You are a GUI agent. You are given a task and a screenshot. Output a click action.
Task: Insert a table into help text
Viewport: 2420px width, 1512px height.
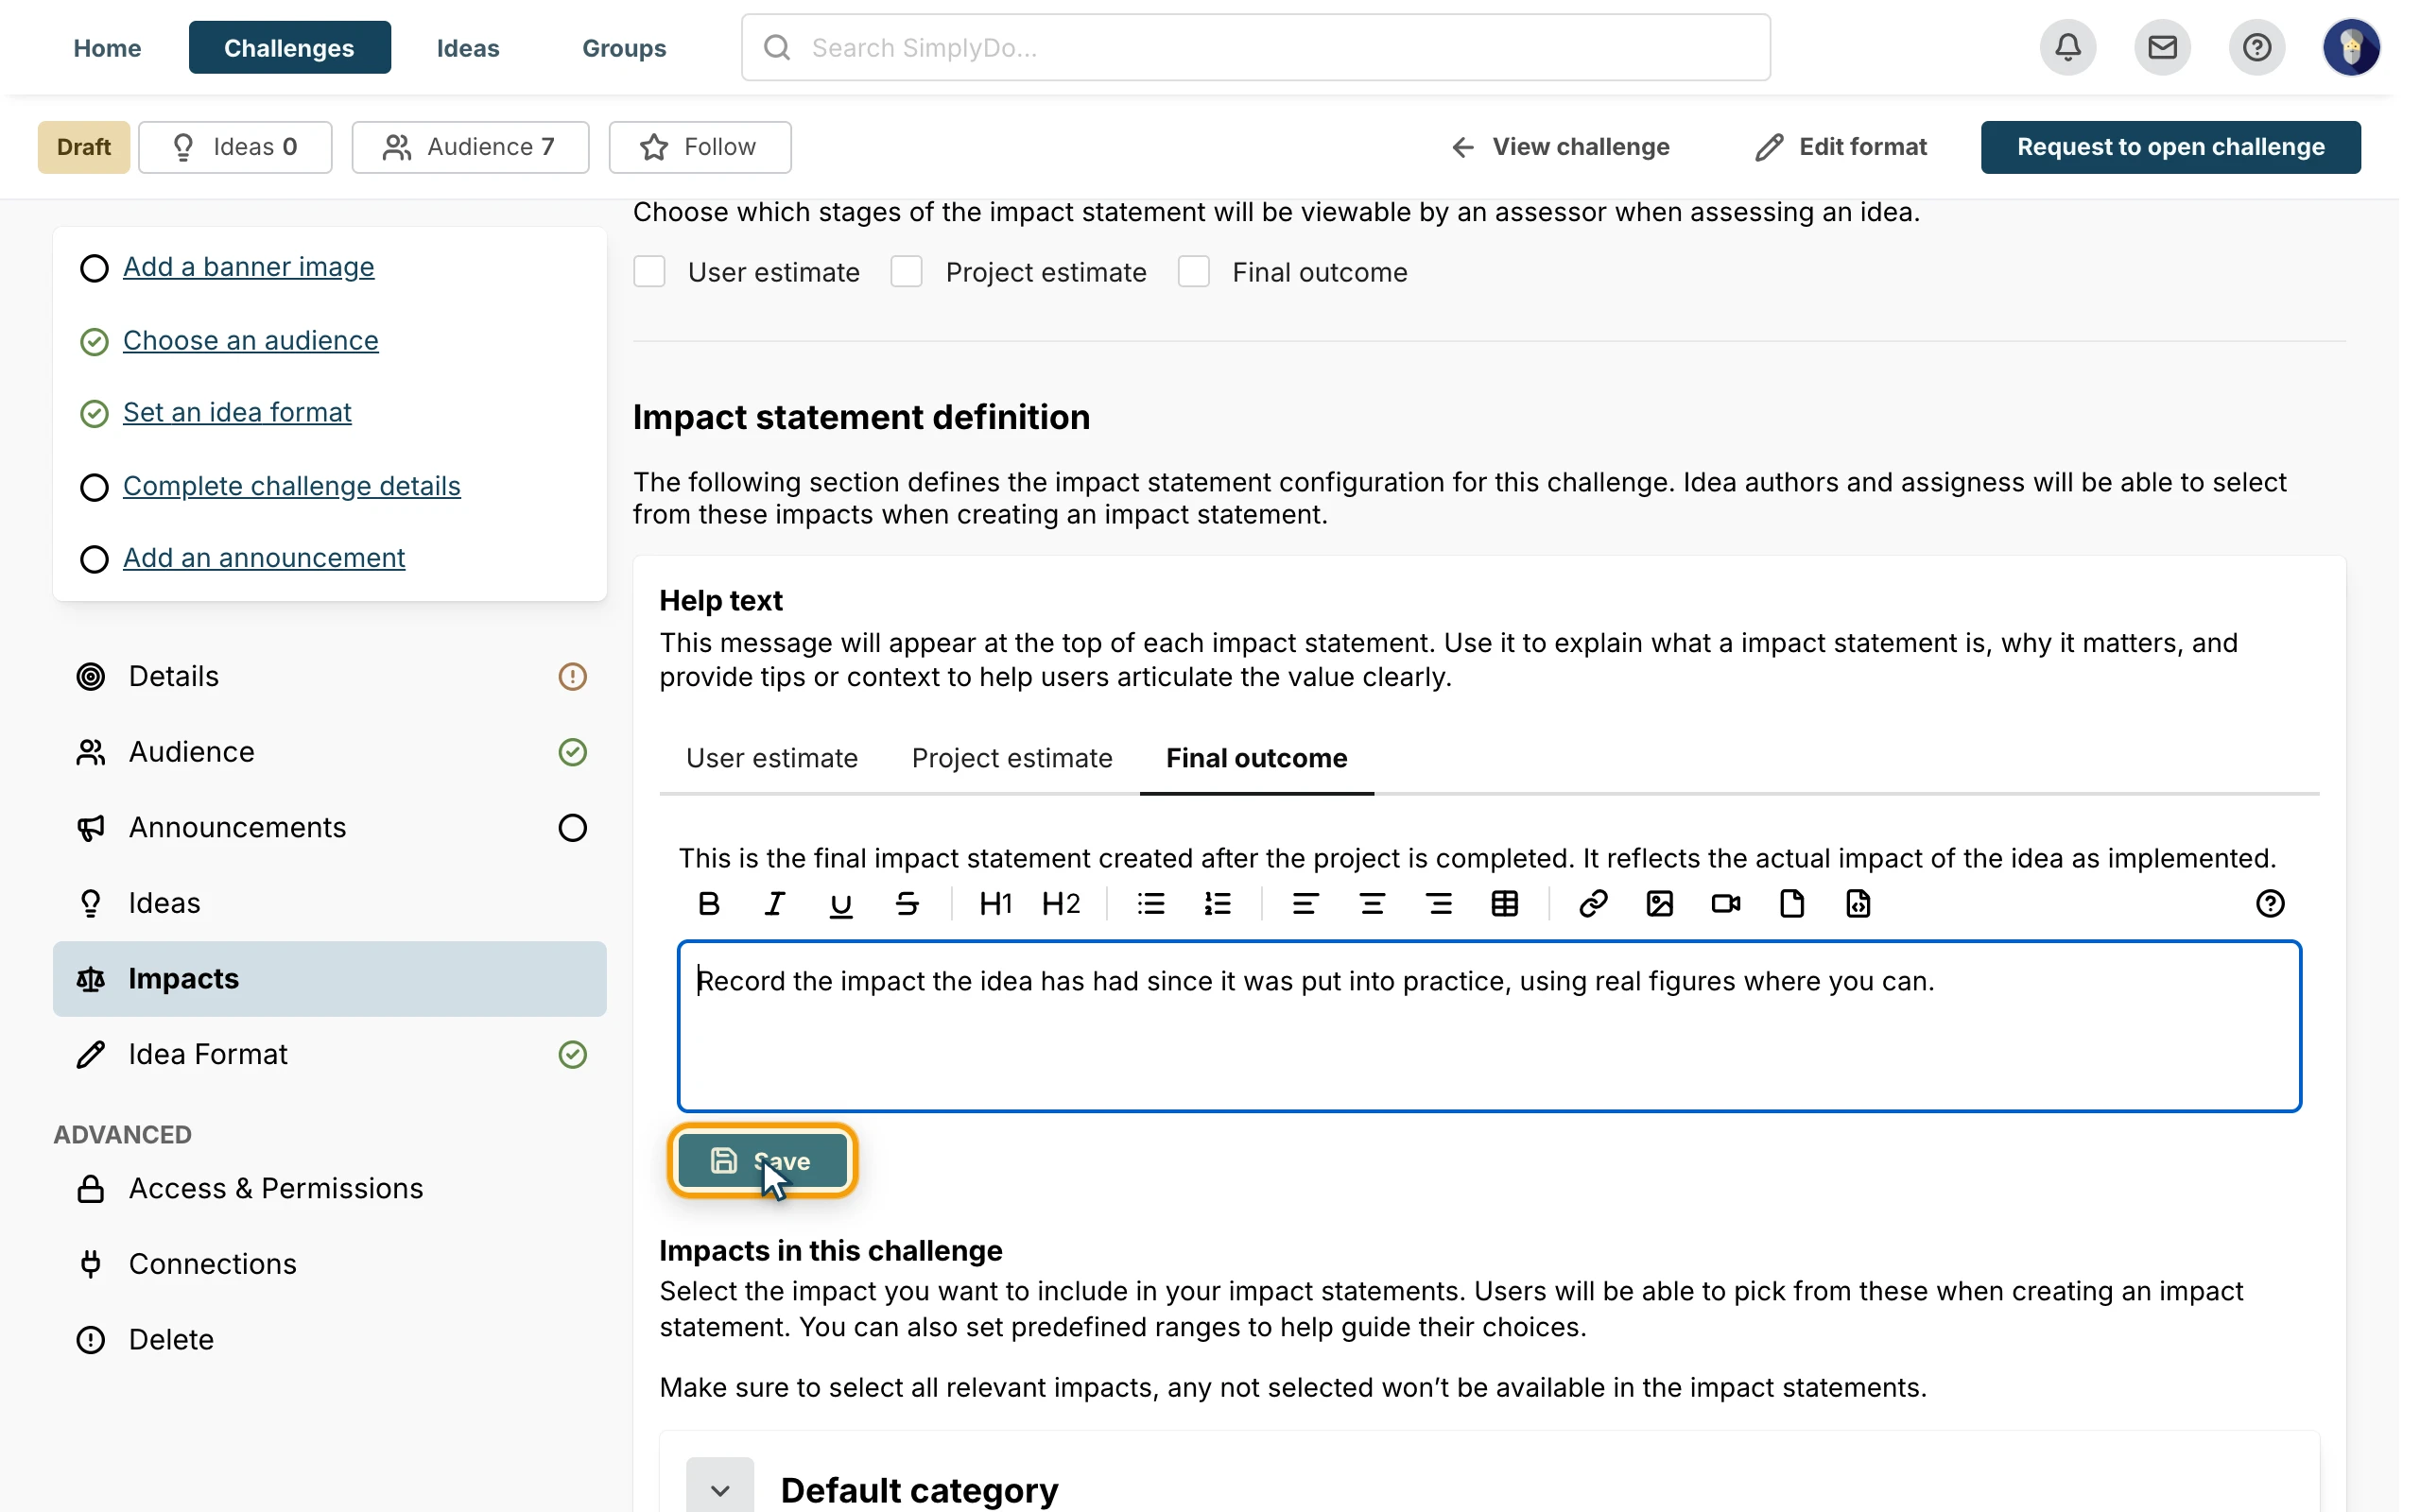pos(1505,904)
